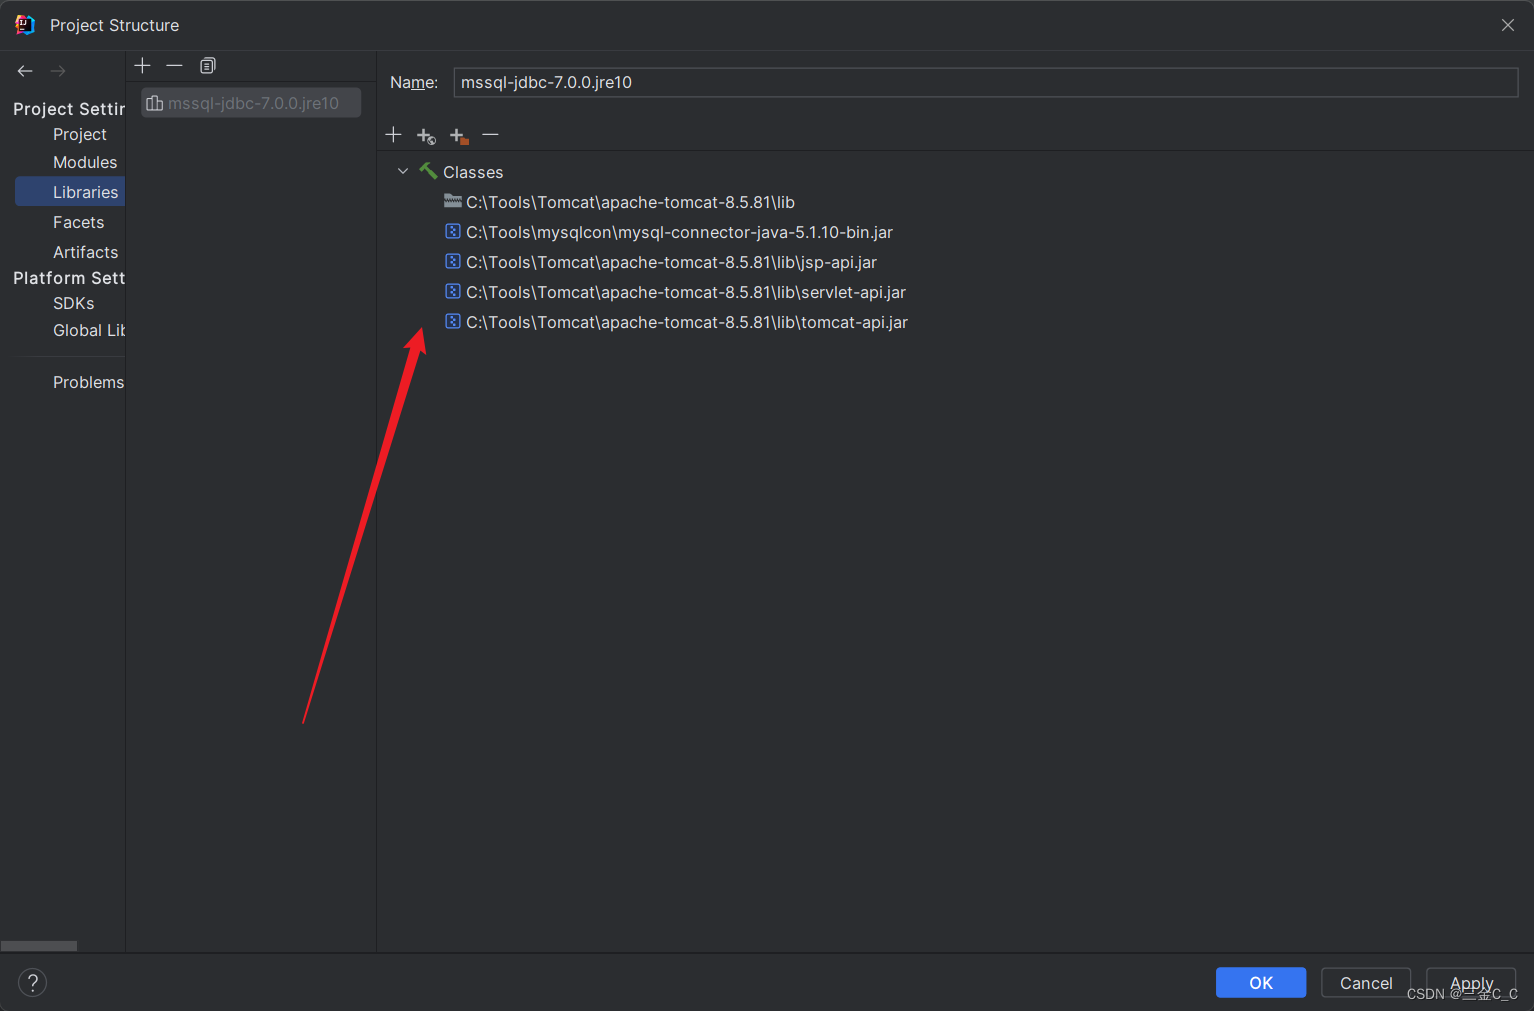
Task: Click the jar icon of jsp-api.jar
Action: tap(453, 261)
